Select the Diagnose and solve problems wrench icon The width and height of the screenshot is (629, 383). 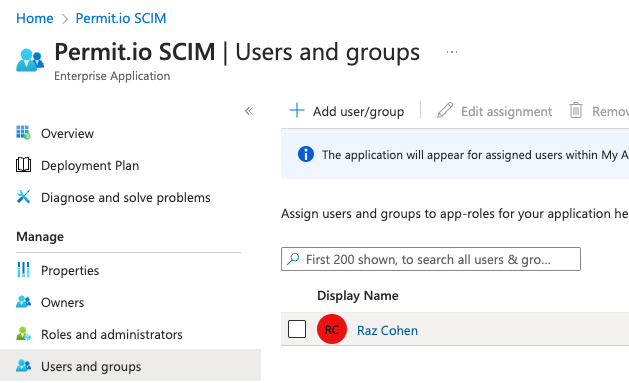pyautogui.click(x=23, y=197)
